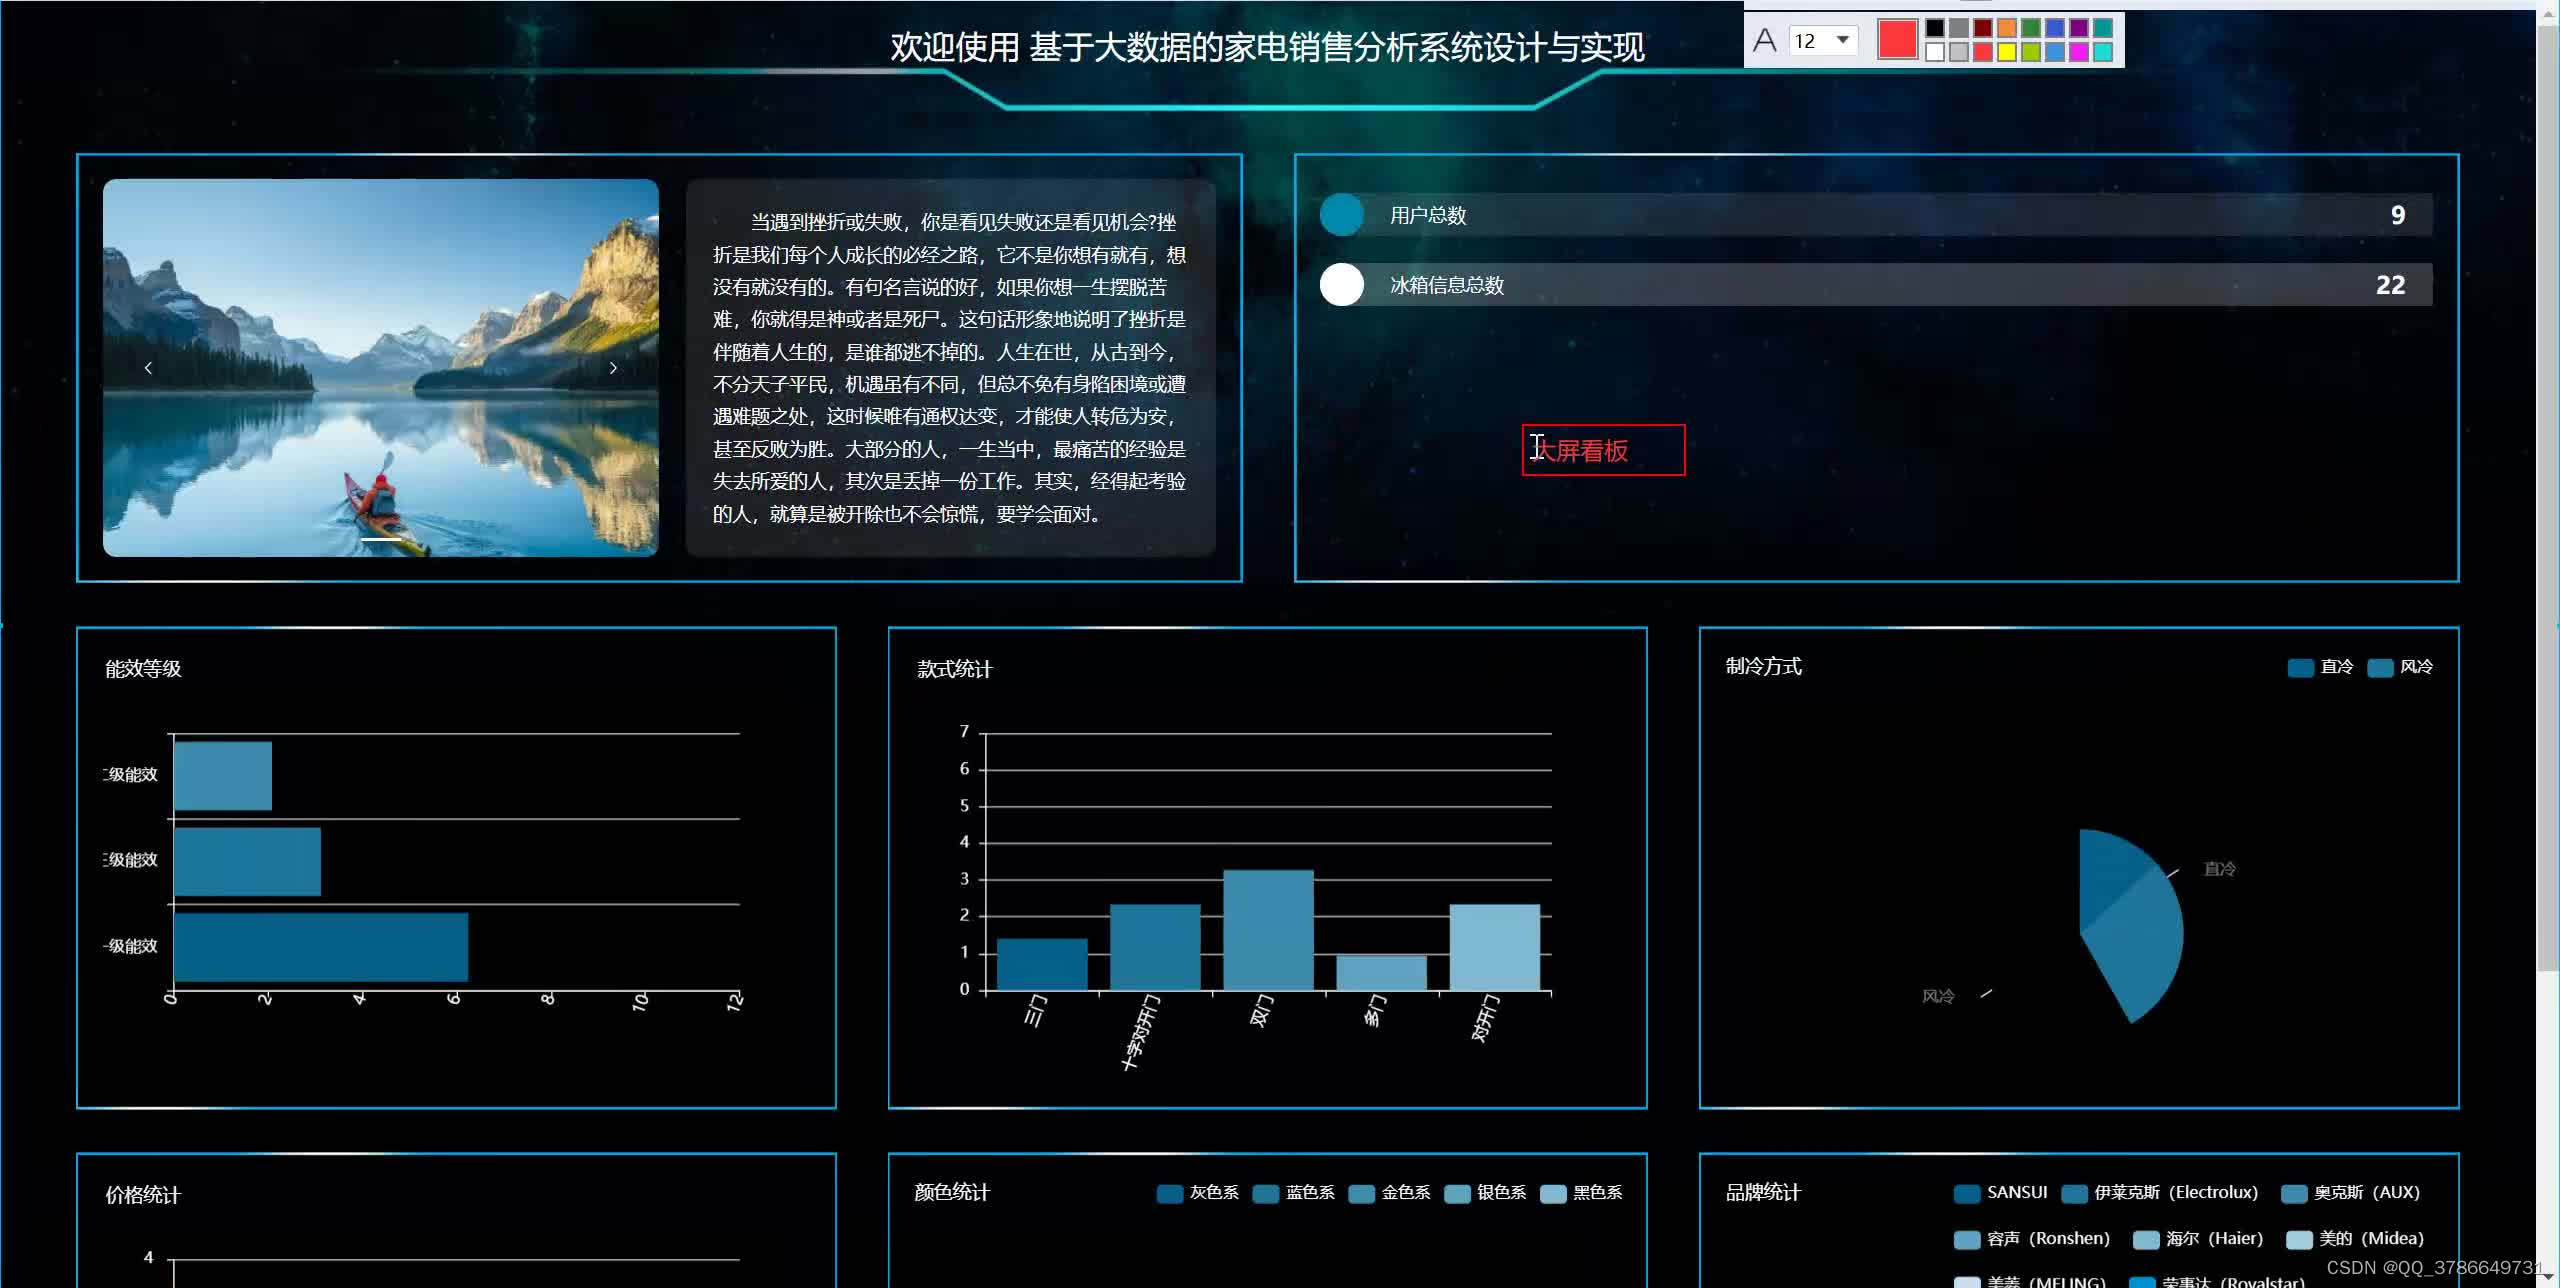The image size is (2560, 1288).
Task: Click the 款式统计 chart title
Action: [955, 669]
